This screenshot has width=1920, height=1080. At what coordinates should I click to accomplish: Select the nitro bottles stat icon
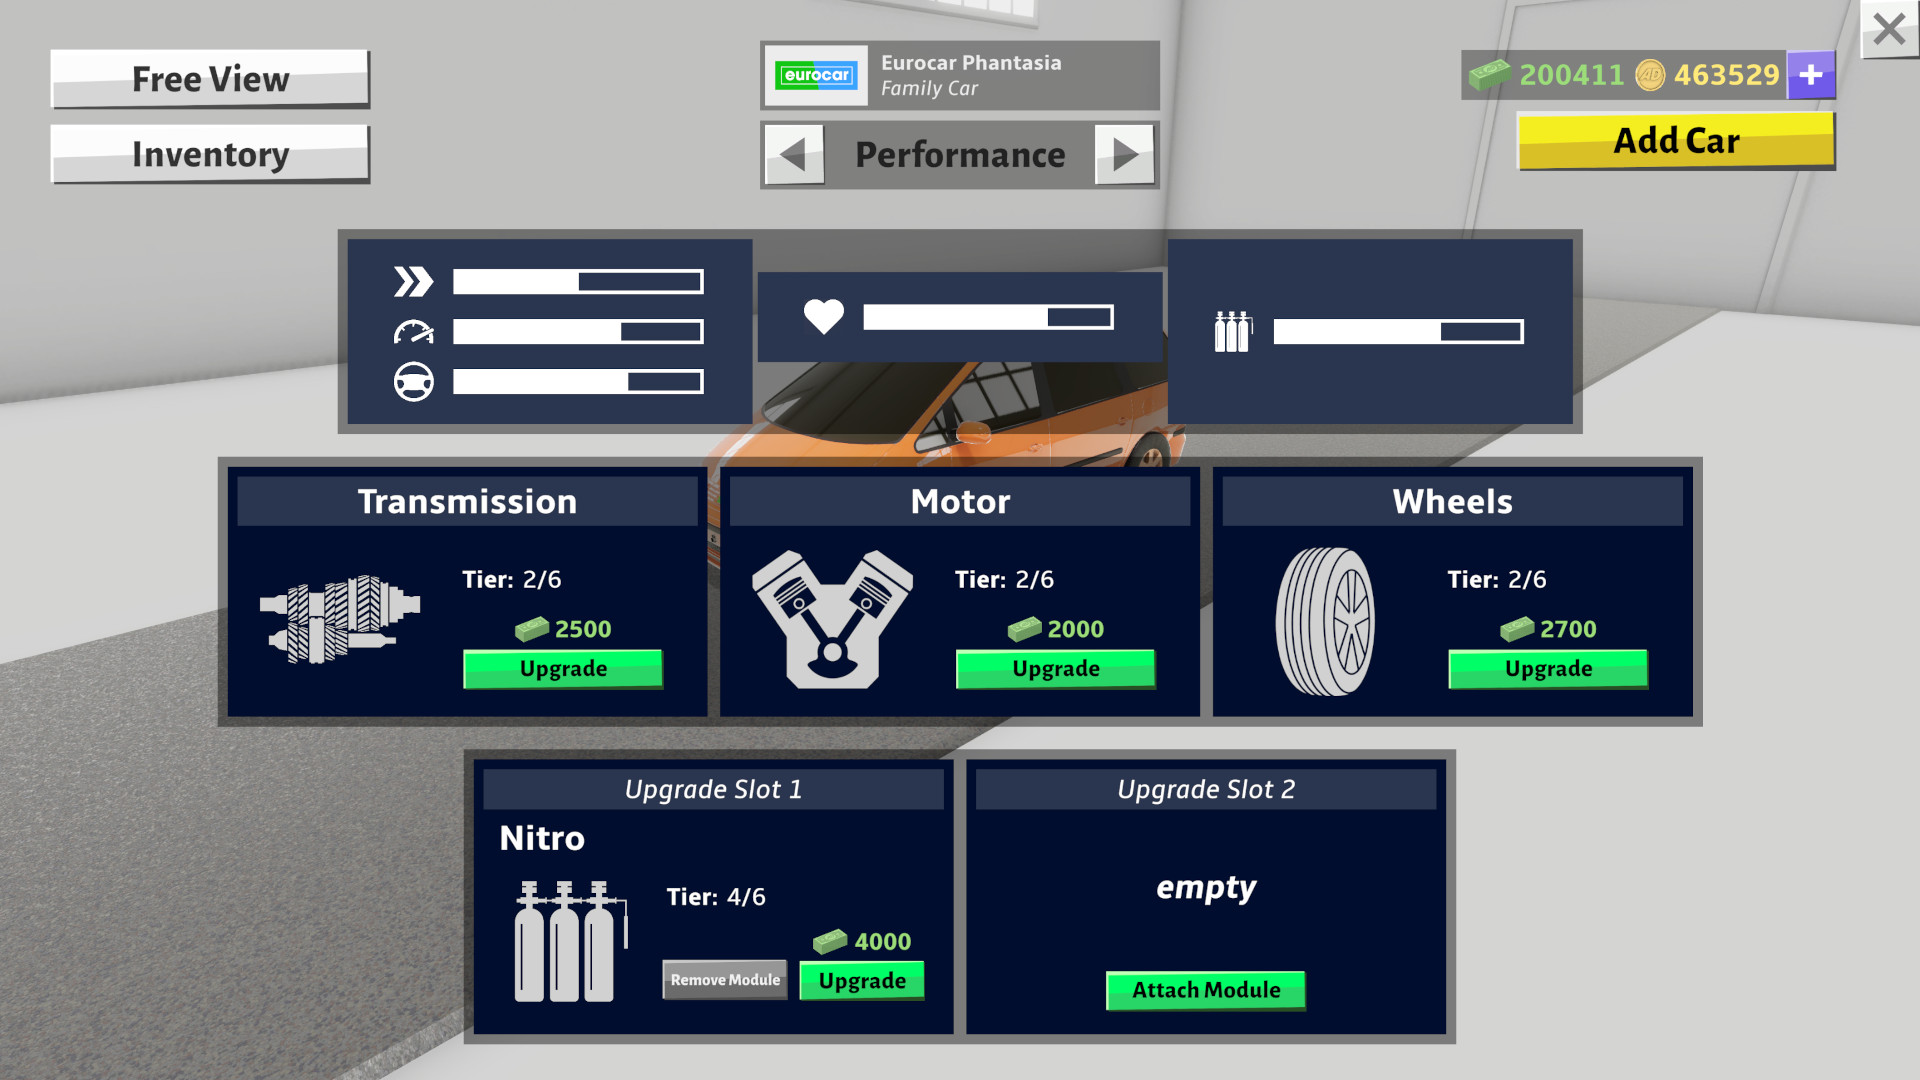click(x=1231, y=330)
